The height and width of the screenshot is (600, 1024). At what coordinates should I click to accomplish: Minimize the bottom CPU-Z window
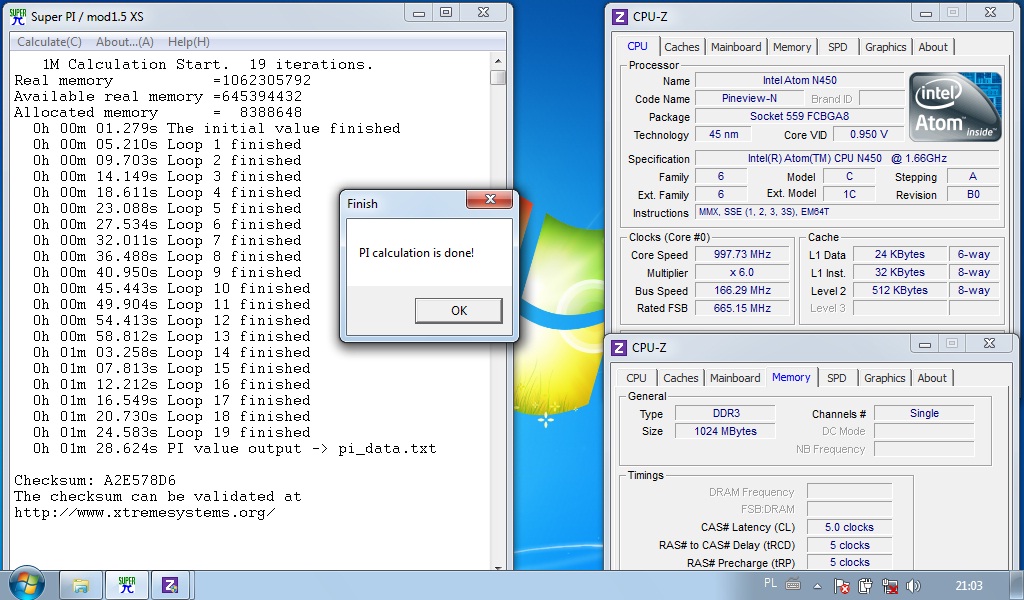click(x=925, y=344)
